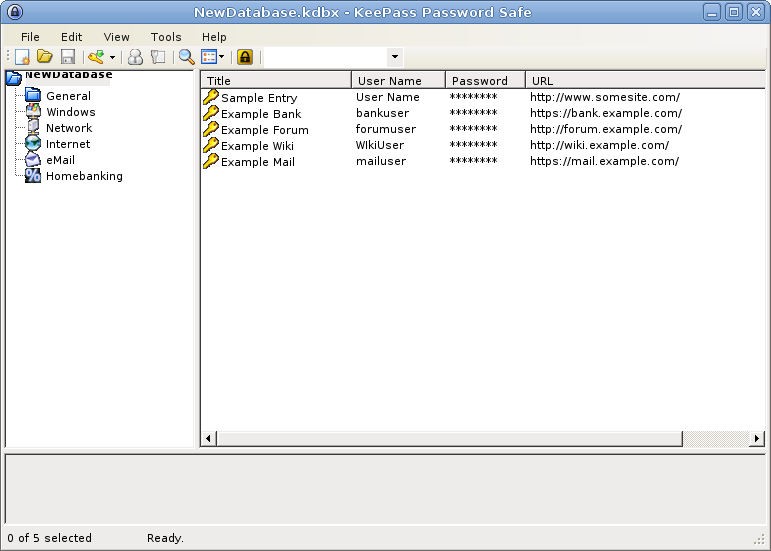Image resolution: width=771 pixels, height=551 pixels.
Task: Open the Help menu
Action: click(x=214, y=37)
